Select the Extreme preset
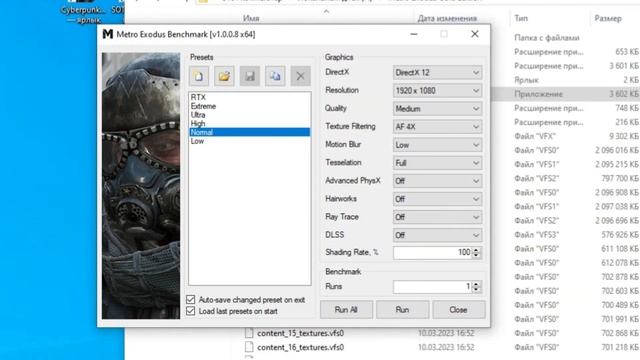Viewport: 640px width, 360px height. [x=249, y=106]
